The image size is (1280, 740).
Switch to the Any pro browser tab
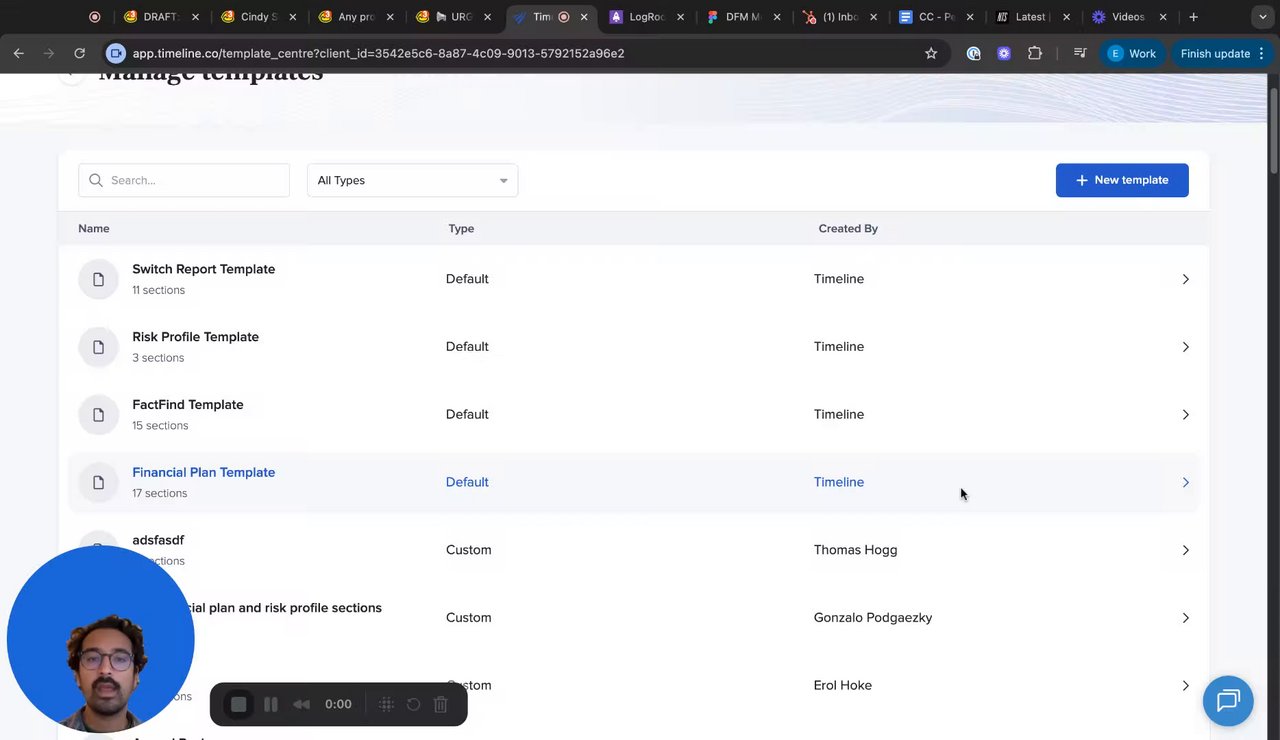click(356, 17)
